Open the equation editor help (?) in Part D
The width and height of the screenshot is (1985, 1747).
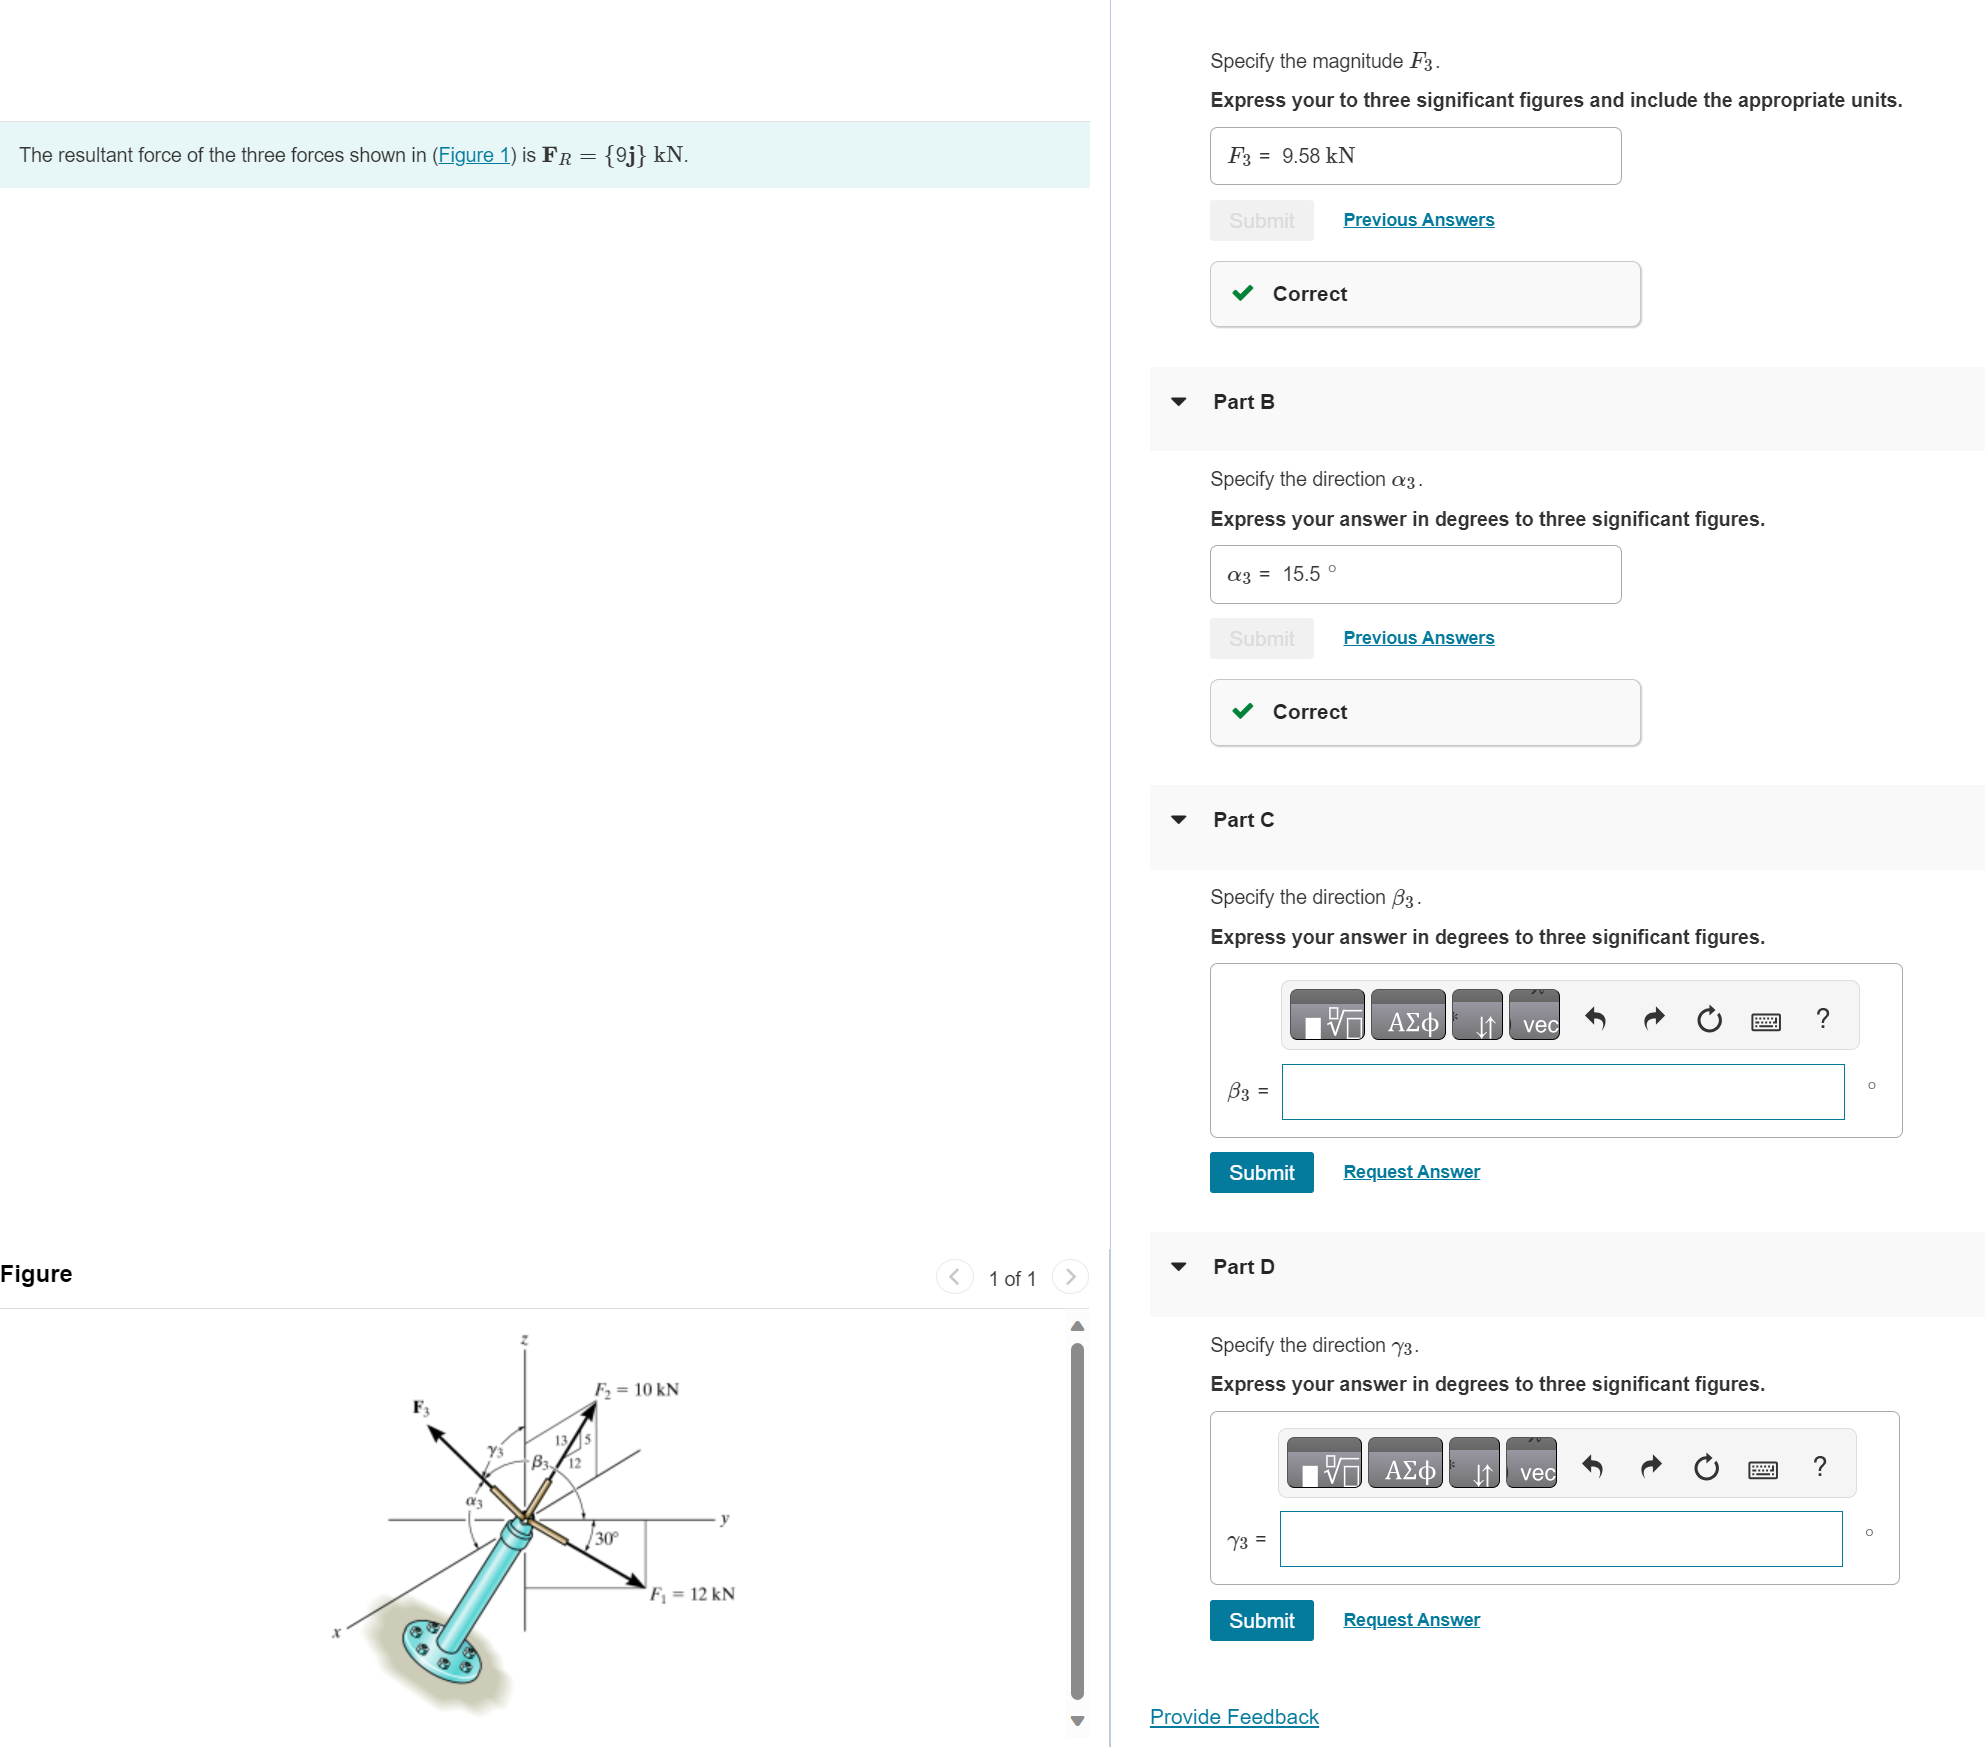coord(1819,1465)
